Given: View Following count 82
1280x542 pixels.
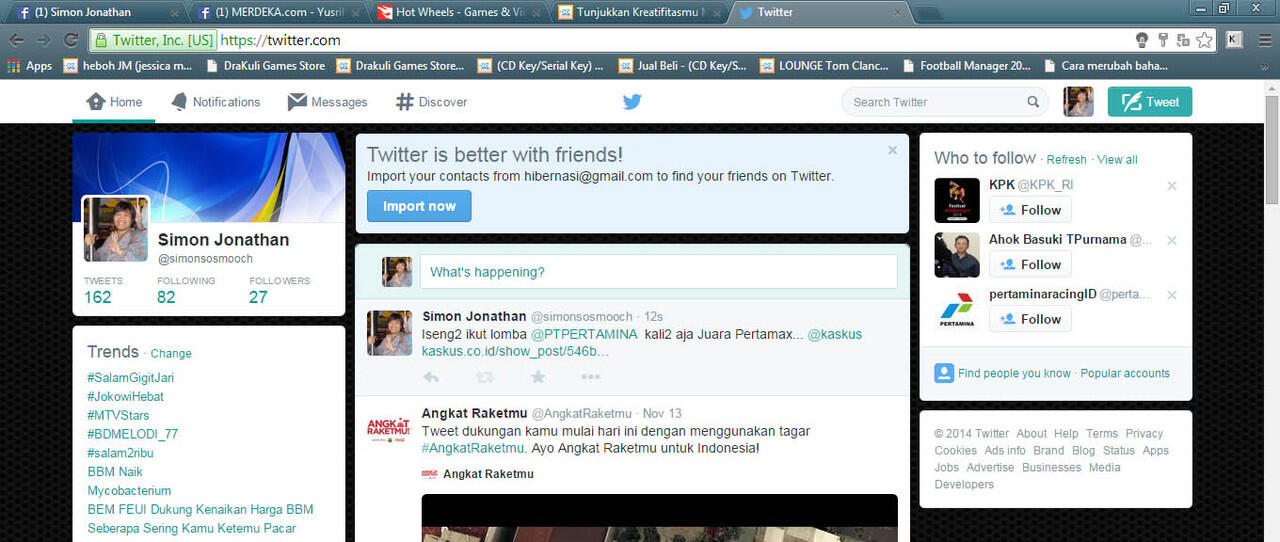Looking at the screenshot, I should point(186,290).
